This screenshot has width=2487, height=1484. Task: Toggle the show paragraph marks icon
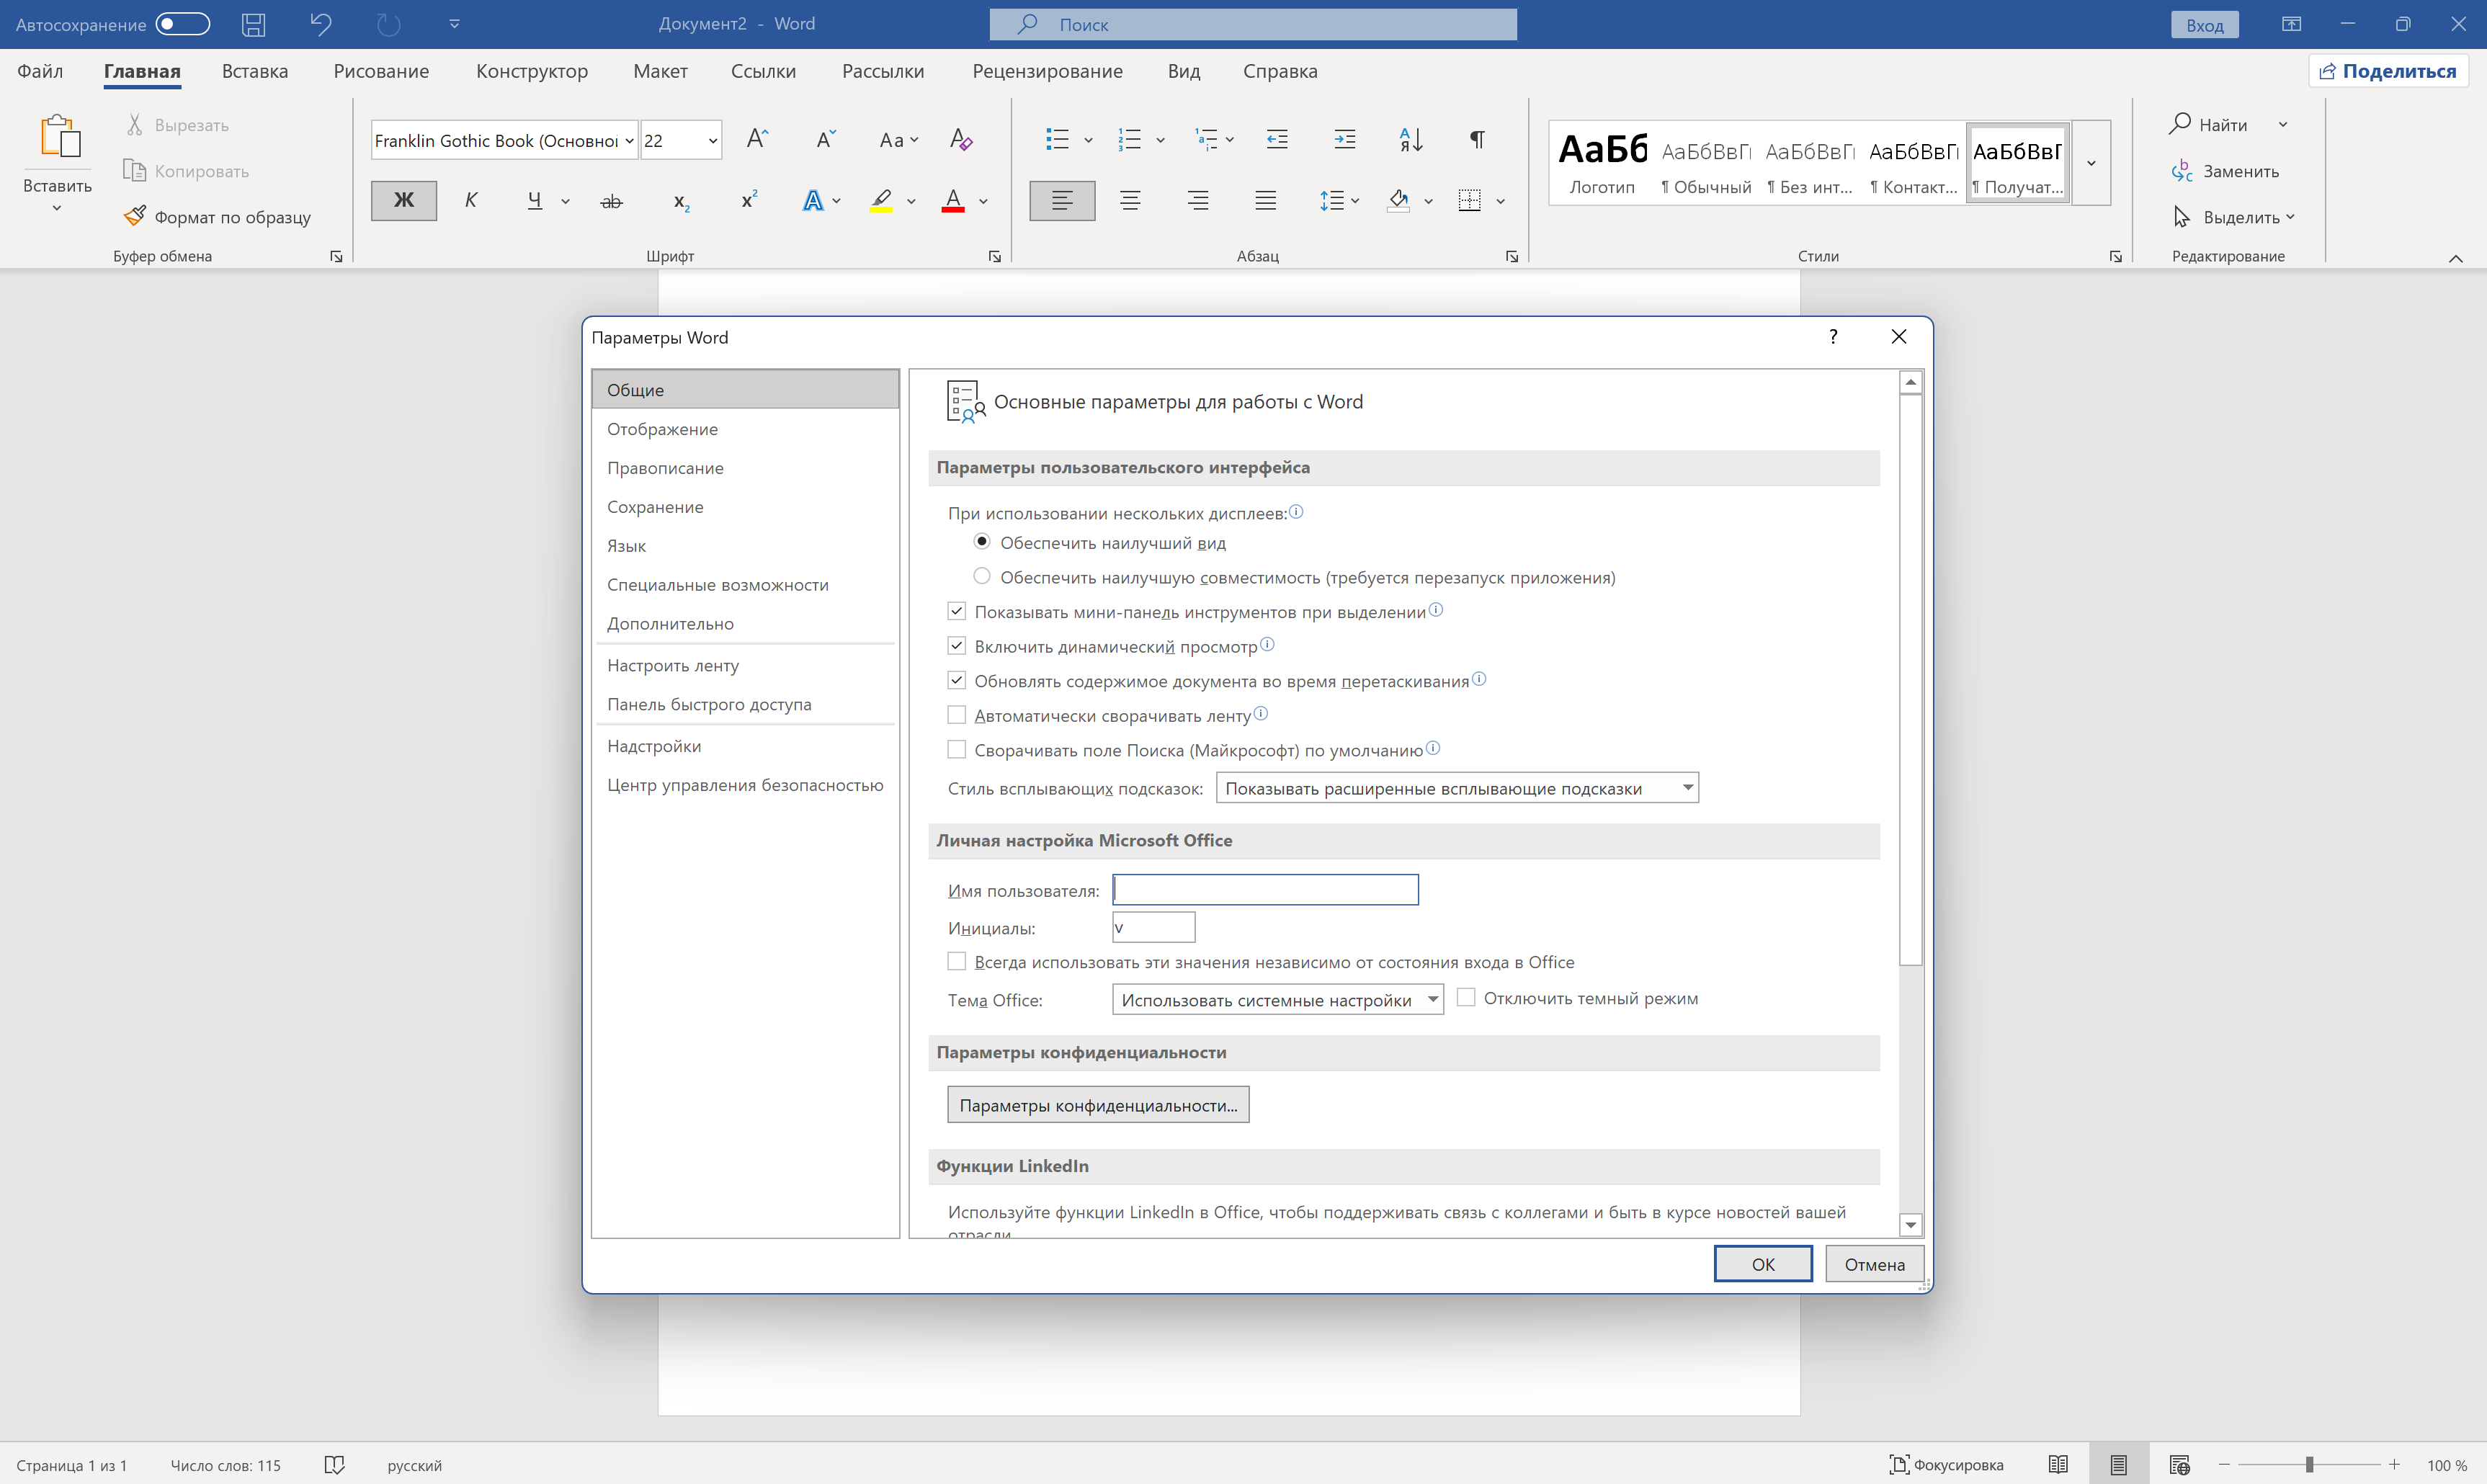coord(1476,140)
